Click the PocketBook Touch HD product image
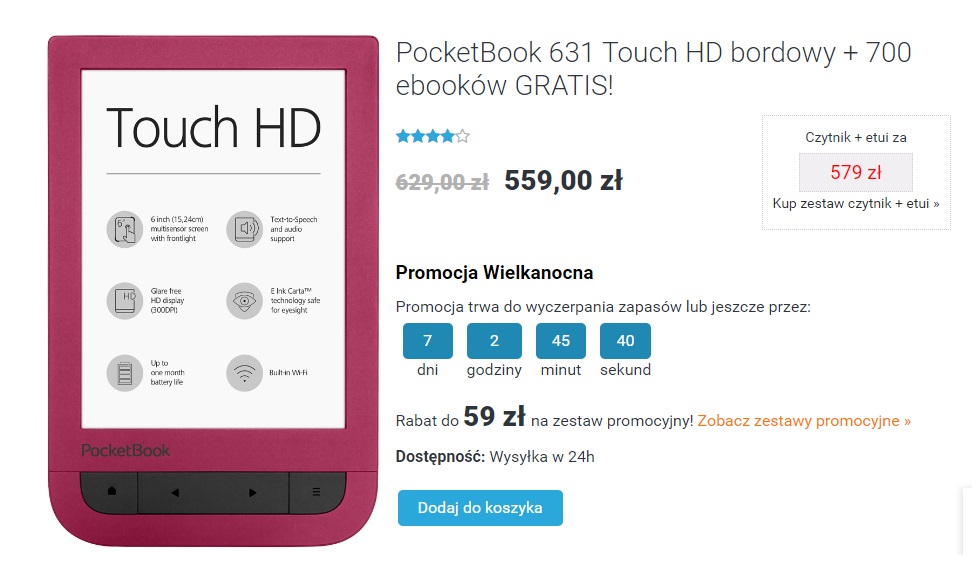The image size is (977, 569). point(213,291)
